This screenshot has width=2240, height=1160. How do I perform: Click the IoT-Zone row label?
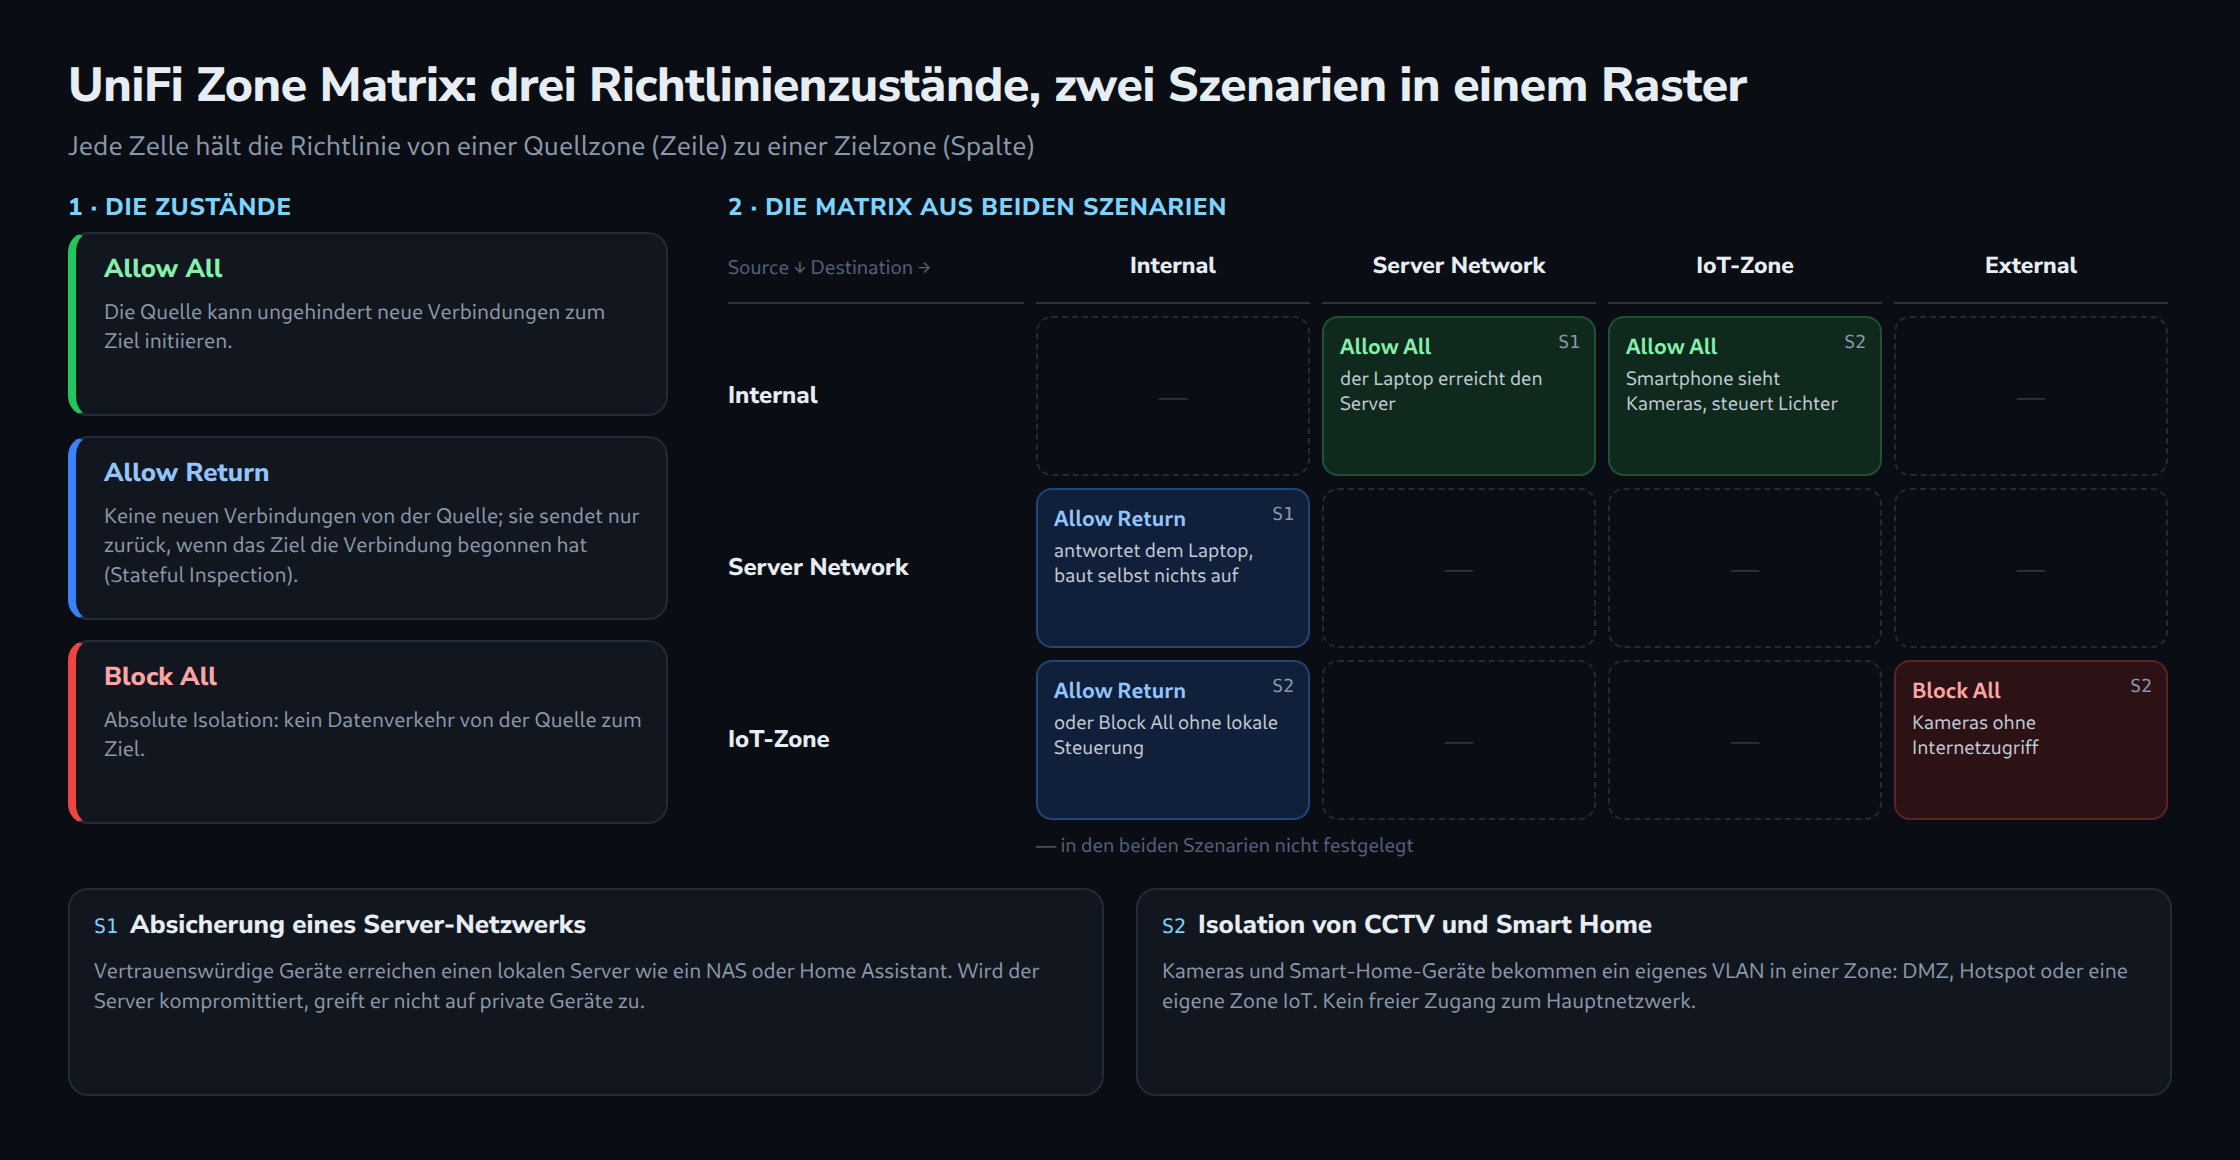(x=778, y=739)
